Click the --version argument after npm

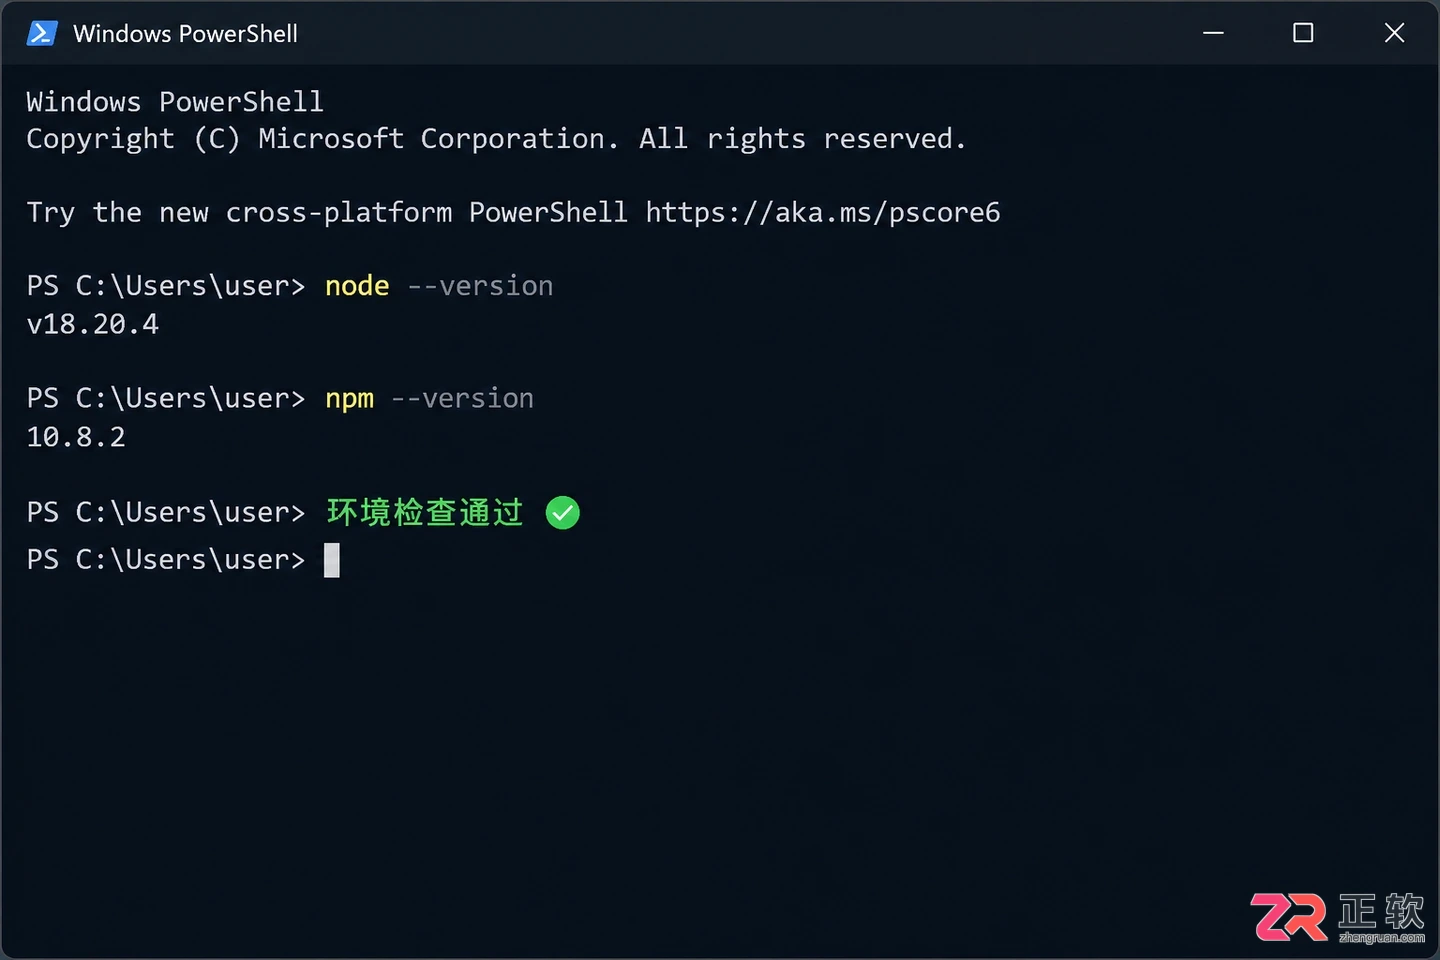(x=462, y=399)
